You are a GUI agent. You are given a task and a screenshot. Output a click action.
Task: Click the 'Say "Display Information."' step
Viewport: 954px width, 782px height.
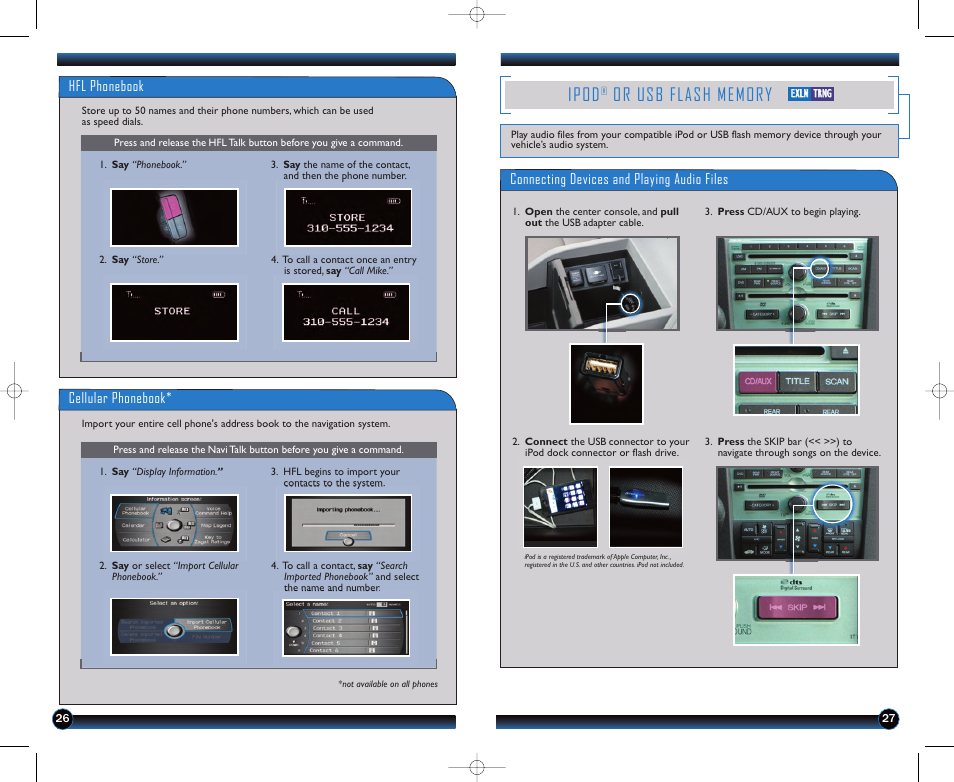161,472
